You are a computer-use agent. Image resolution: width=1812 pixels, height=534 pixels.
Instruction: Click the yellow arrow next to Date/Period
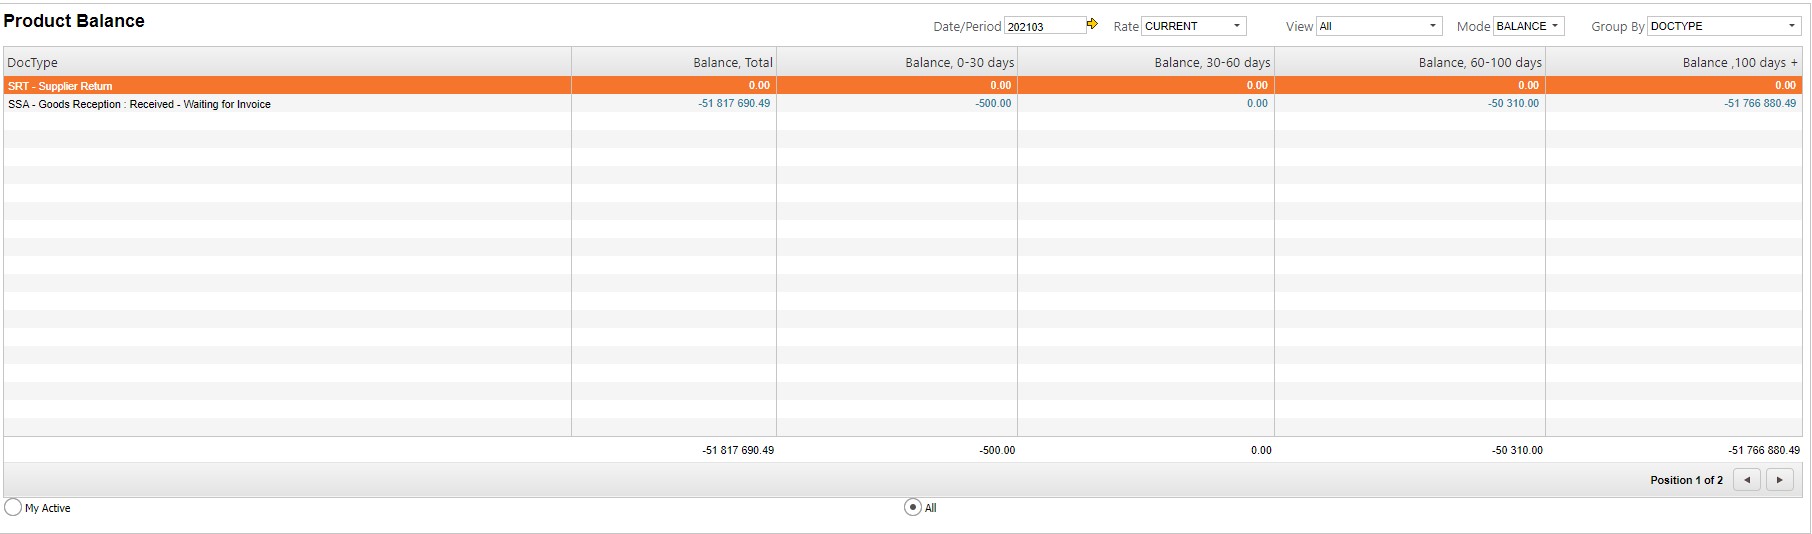[x=1092, y=25]
